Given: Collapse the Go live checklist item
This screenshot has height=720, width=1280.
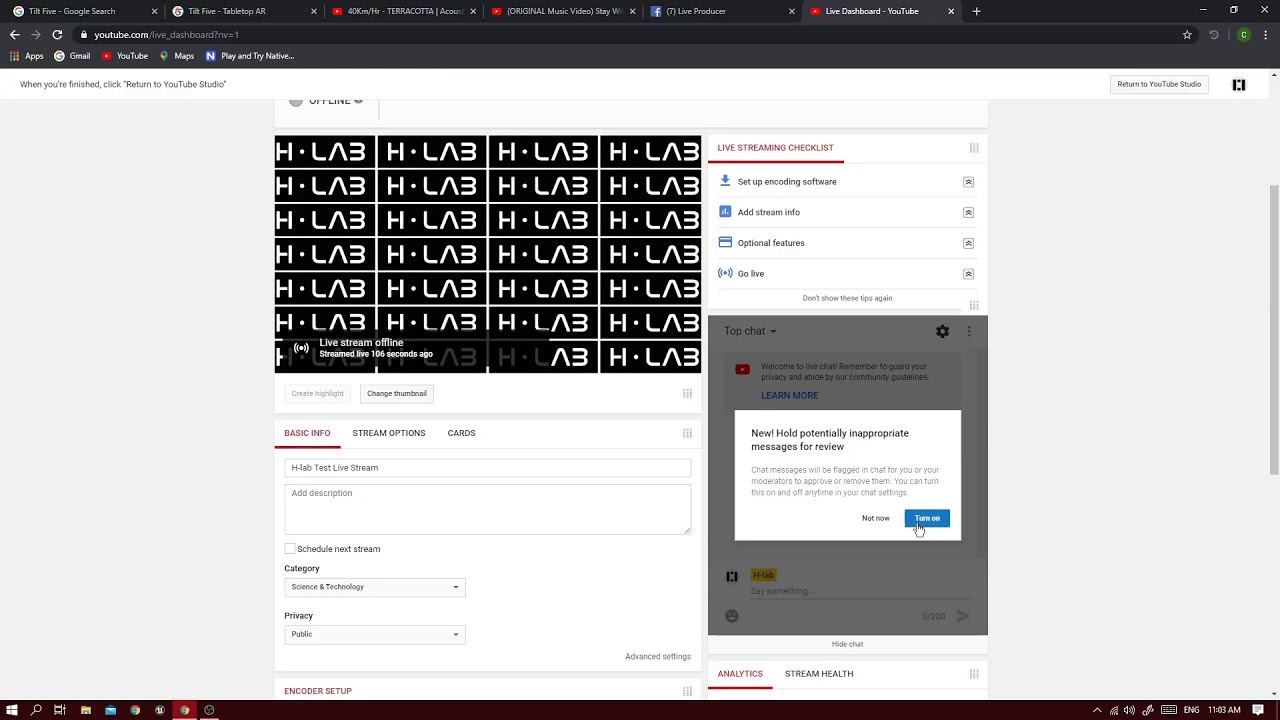Looking at the screenshot, I should point(968,273).
